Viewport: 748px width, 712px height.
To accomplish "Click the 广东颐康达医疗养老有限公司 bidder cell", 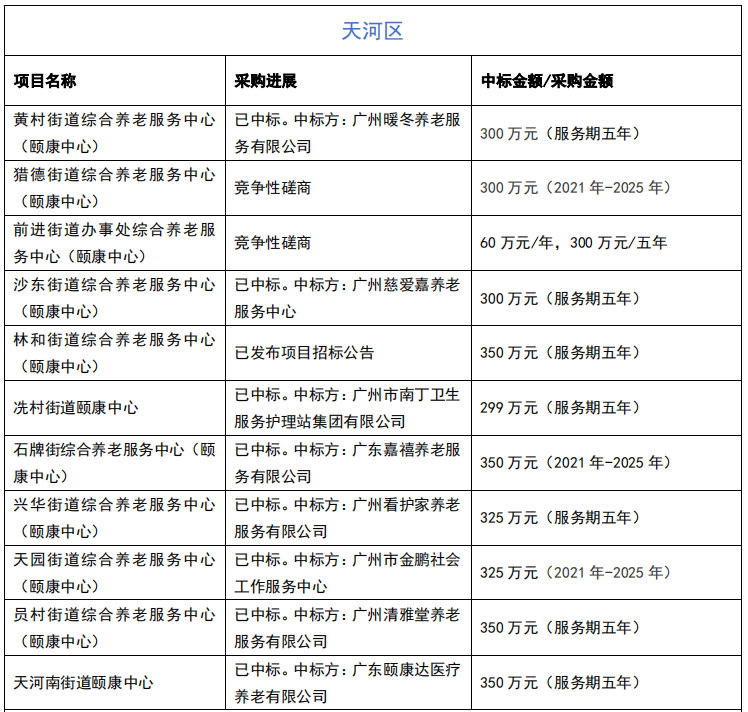I will pyautogui.click(x=347, y=682).
